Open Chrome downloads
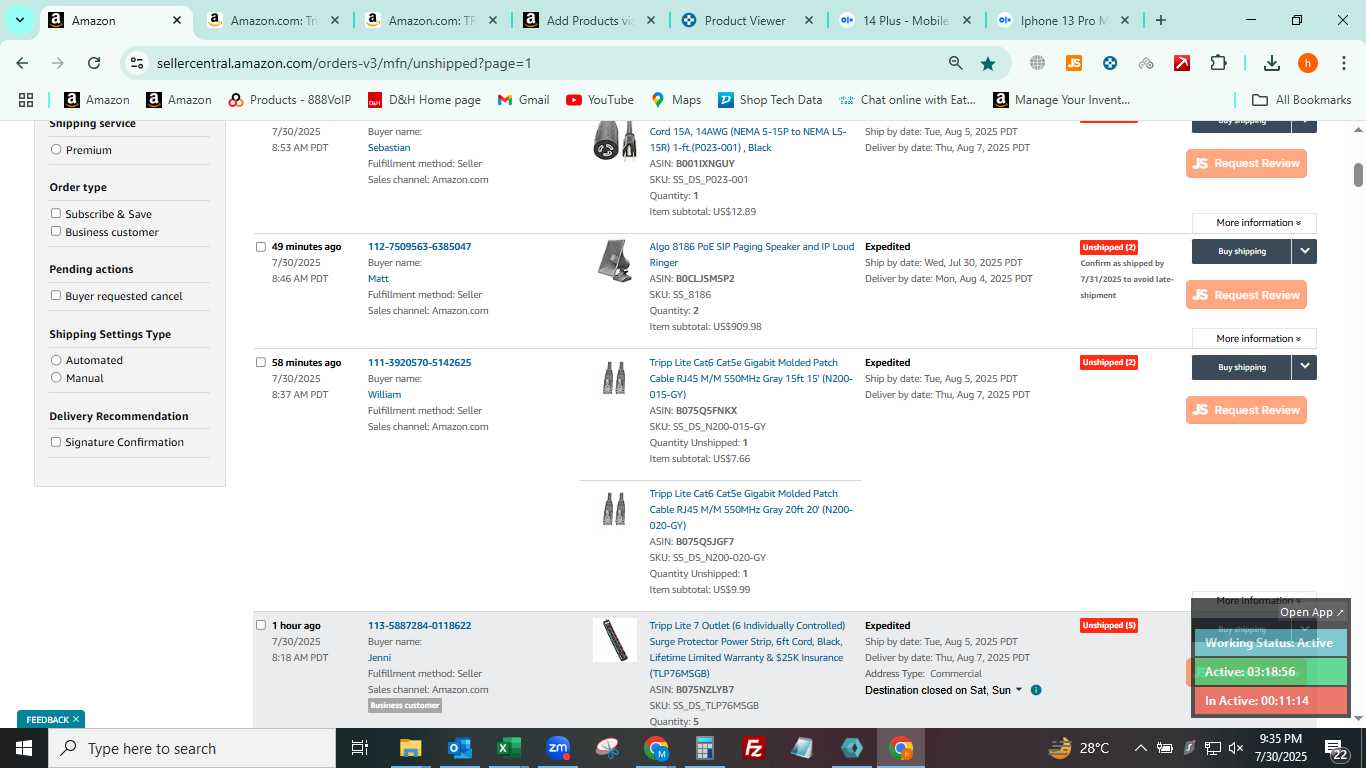1366x768 pixels. point(1272,63)
